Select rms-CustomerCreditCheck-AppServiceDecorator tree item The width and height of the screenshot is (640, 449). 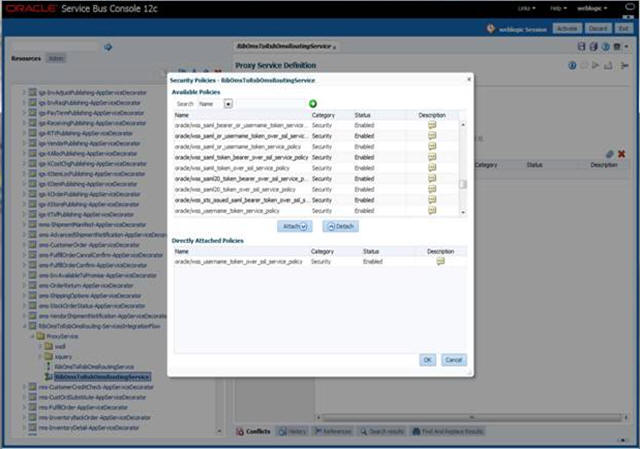coord(96,387)
